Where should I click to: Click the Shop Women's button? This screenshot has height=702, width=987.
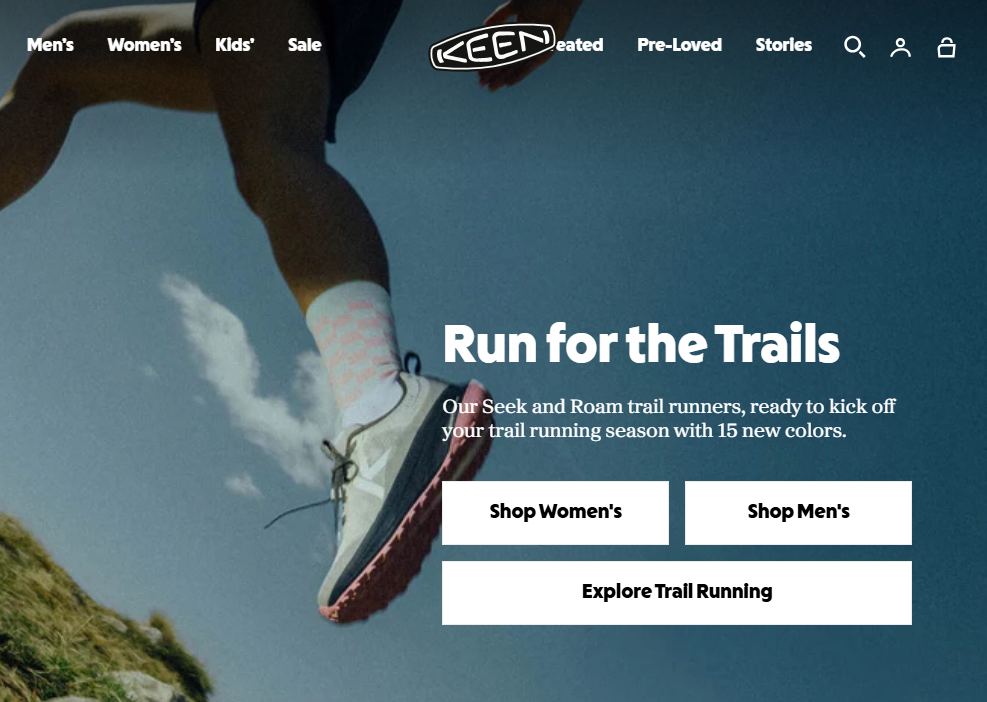[555, 512]
